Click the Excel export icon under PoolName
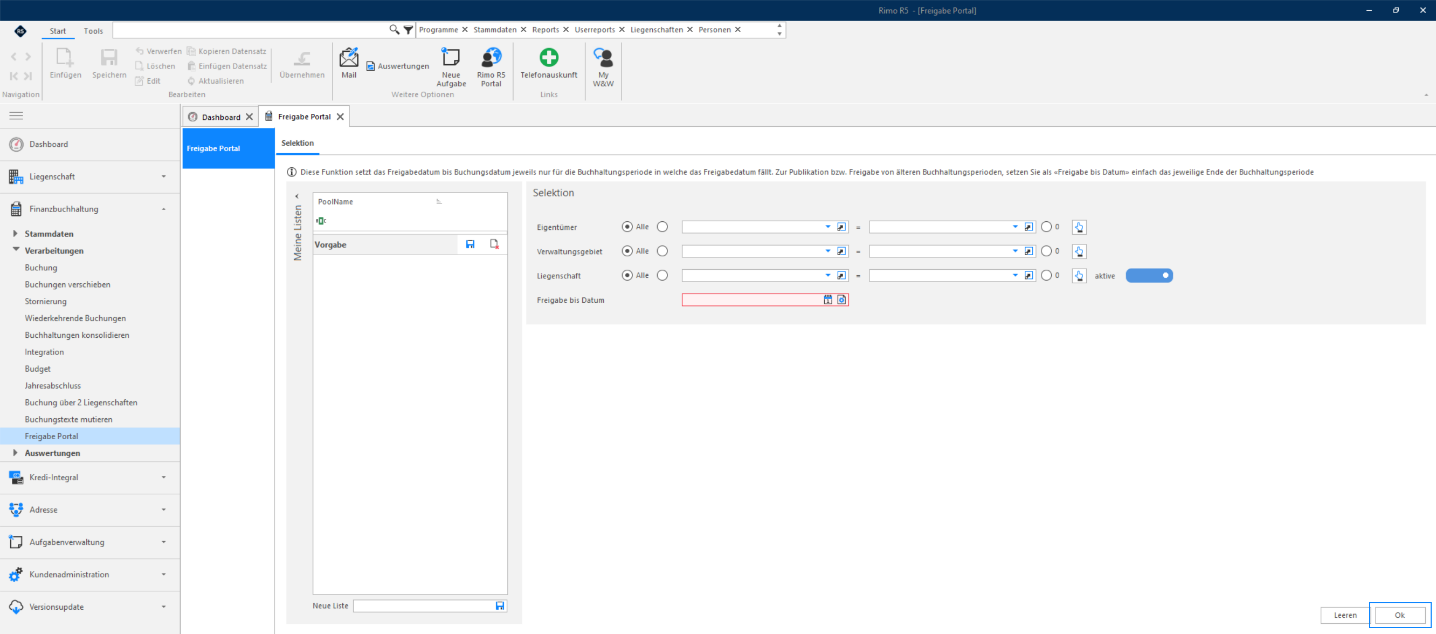This screenshot has width=1436, height=634. [321, 220]
